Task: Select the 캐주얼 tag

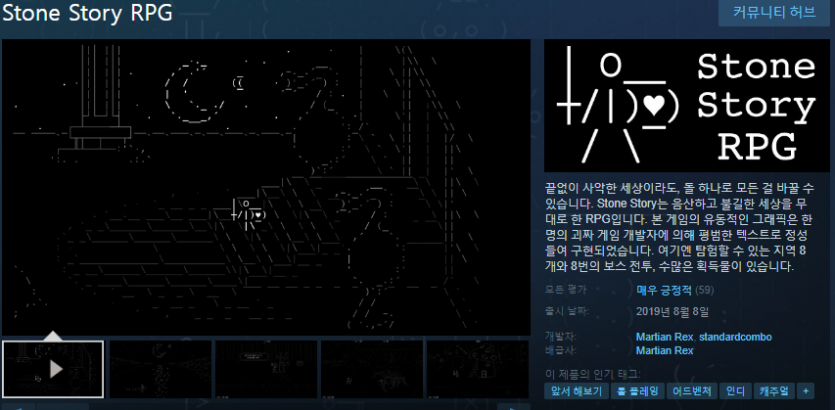Action: 775,391
